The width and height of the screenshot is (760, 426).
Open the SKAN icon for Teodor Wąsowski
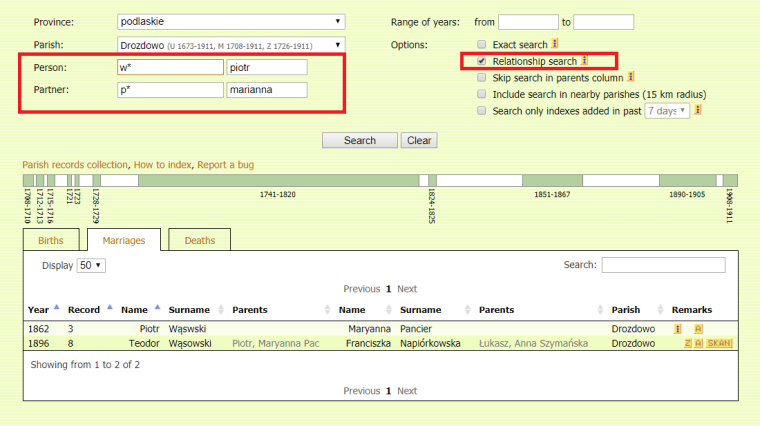tap(718, 343)
